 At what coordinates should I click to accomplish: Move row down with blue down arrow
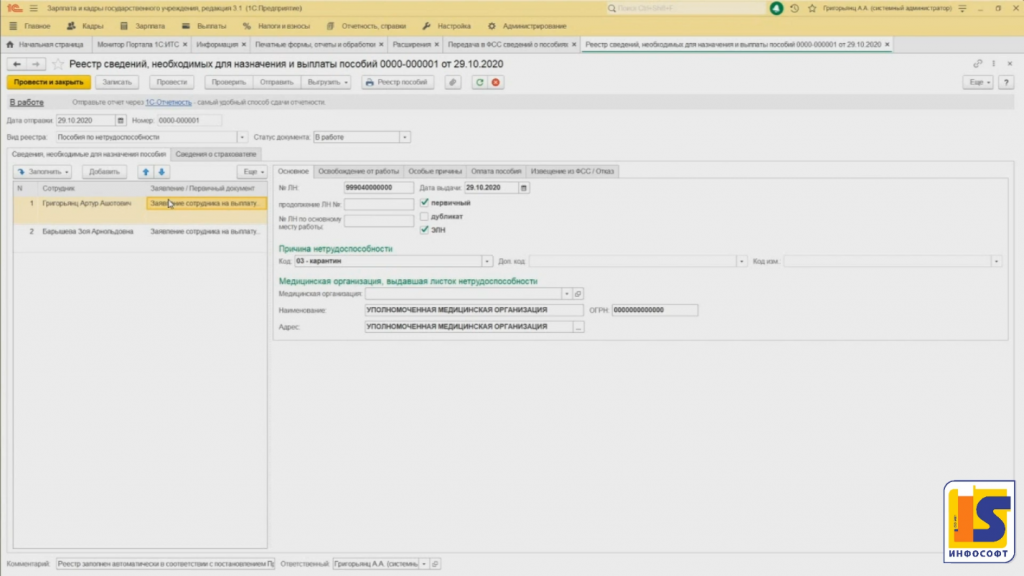point(162,172)
